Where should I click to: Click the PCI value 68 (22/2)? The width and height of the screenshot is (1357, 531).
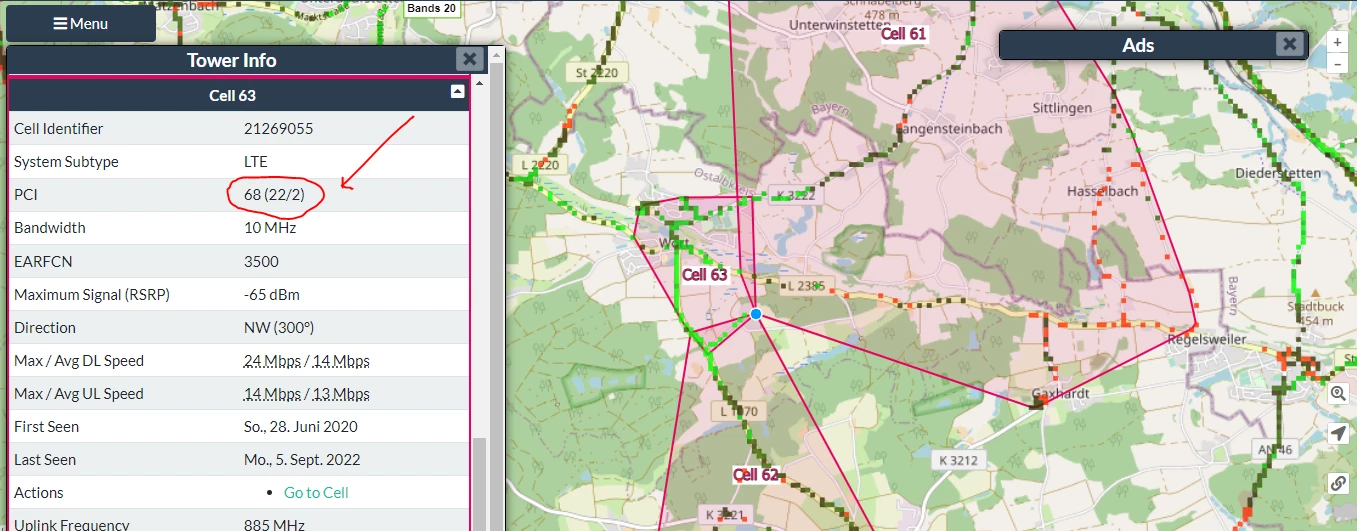click(274, 194)
